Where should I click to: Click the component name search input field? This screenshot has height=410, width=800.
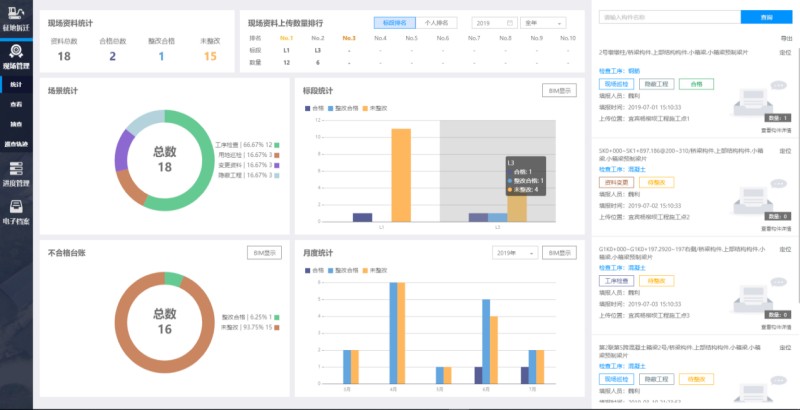pyautogui.click(x=667, y=17)
